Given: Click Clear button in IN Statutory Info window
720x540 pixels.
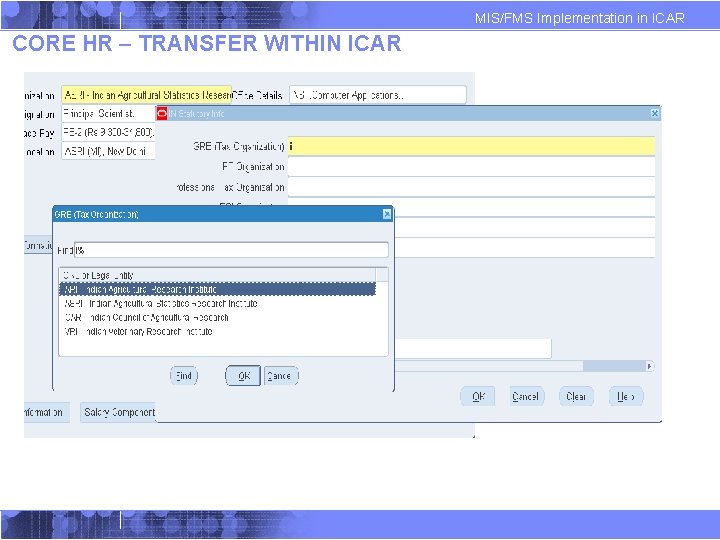Looking at the screenshot, I should point(576,396).
